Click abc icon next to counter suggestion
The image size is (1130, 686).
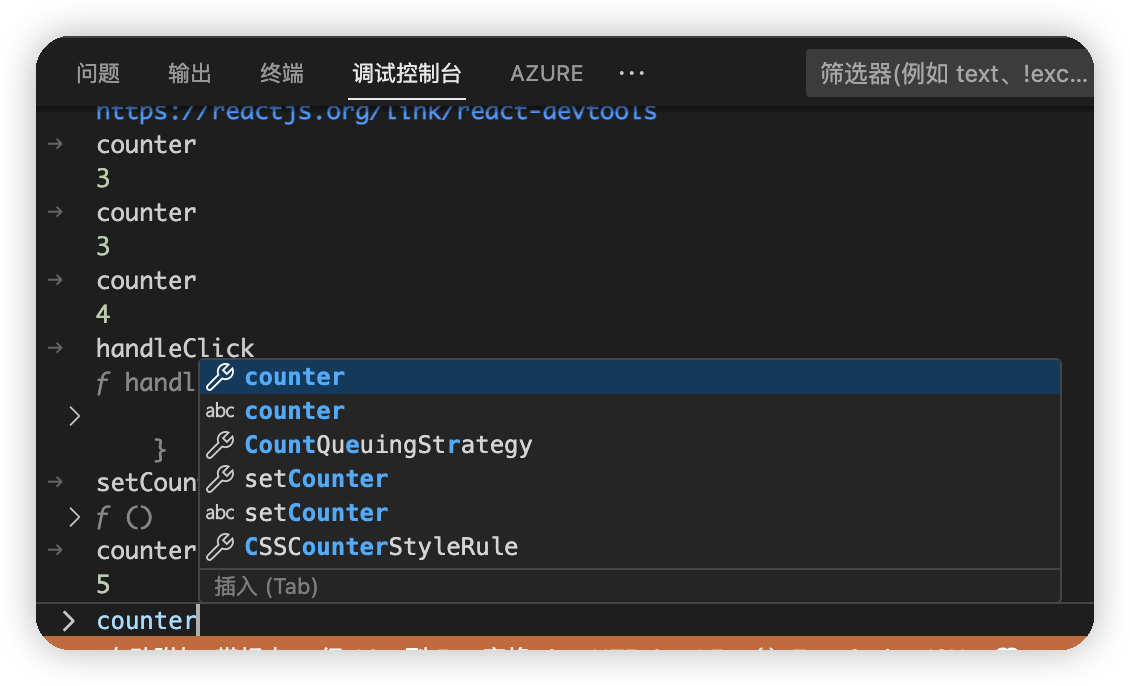(x=219, y=411)
